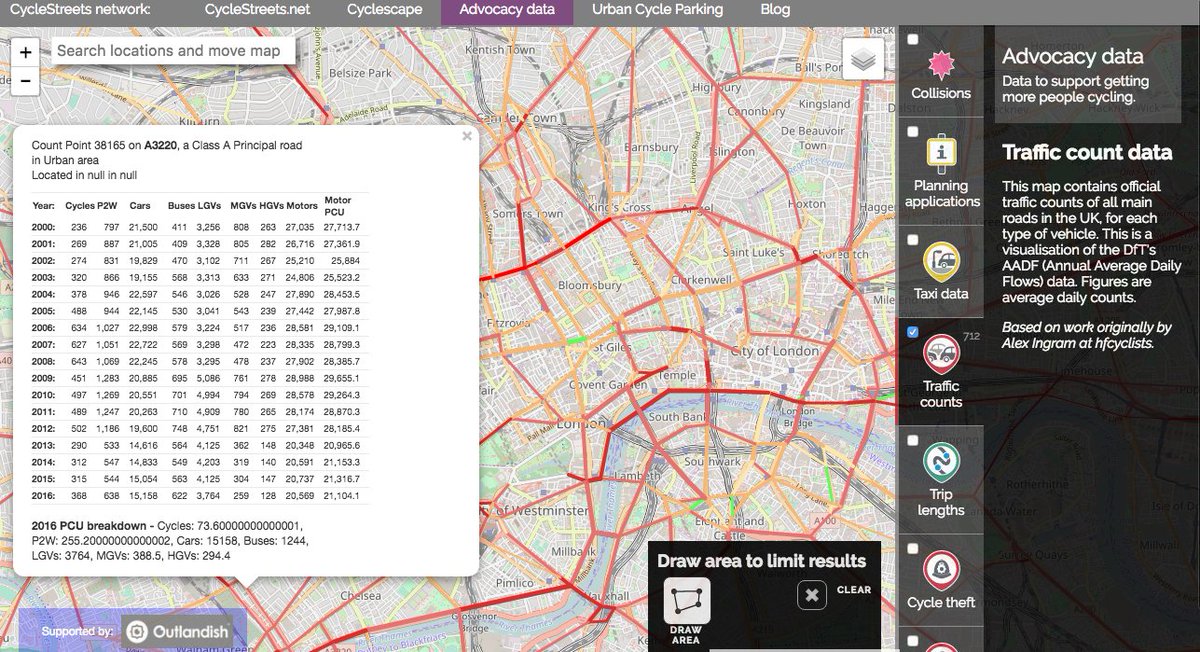Click the Taxi data layer icon
The height and width of the screenshot is (652, 1200).
940,263
